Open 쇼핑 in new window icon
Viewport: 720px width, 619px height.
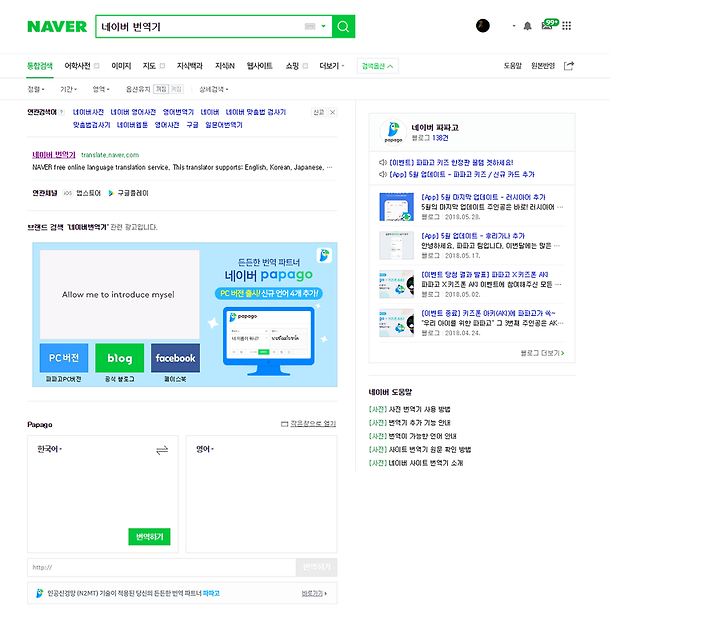pyautogui.click(x=305, y=66)
